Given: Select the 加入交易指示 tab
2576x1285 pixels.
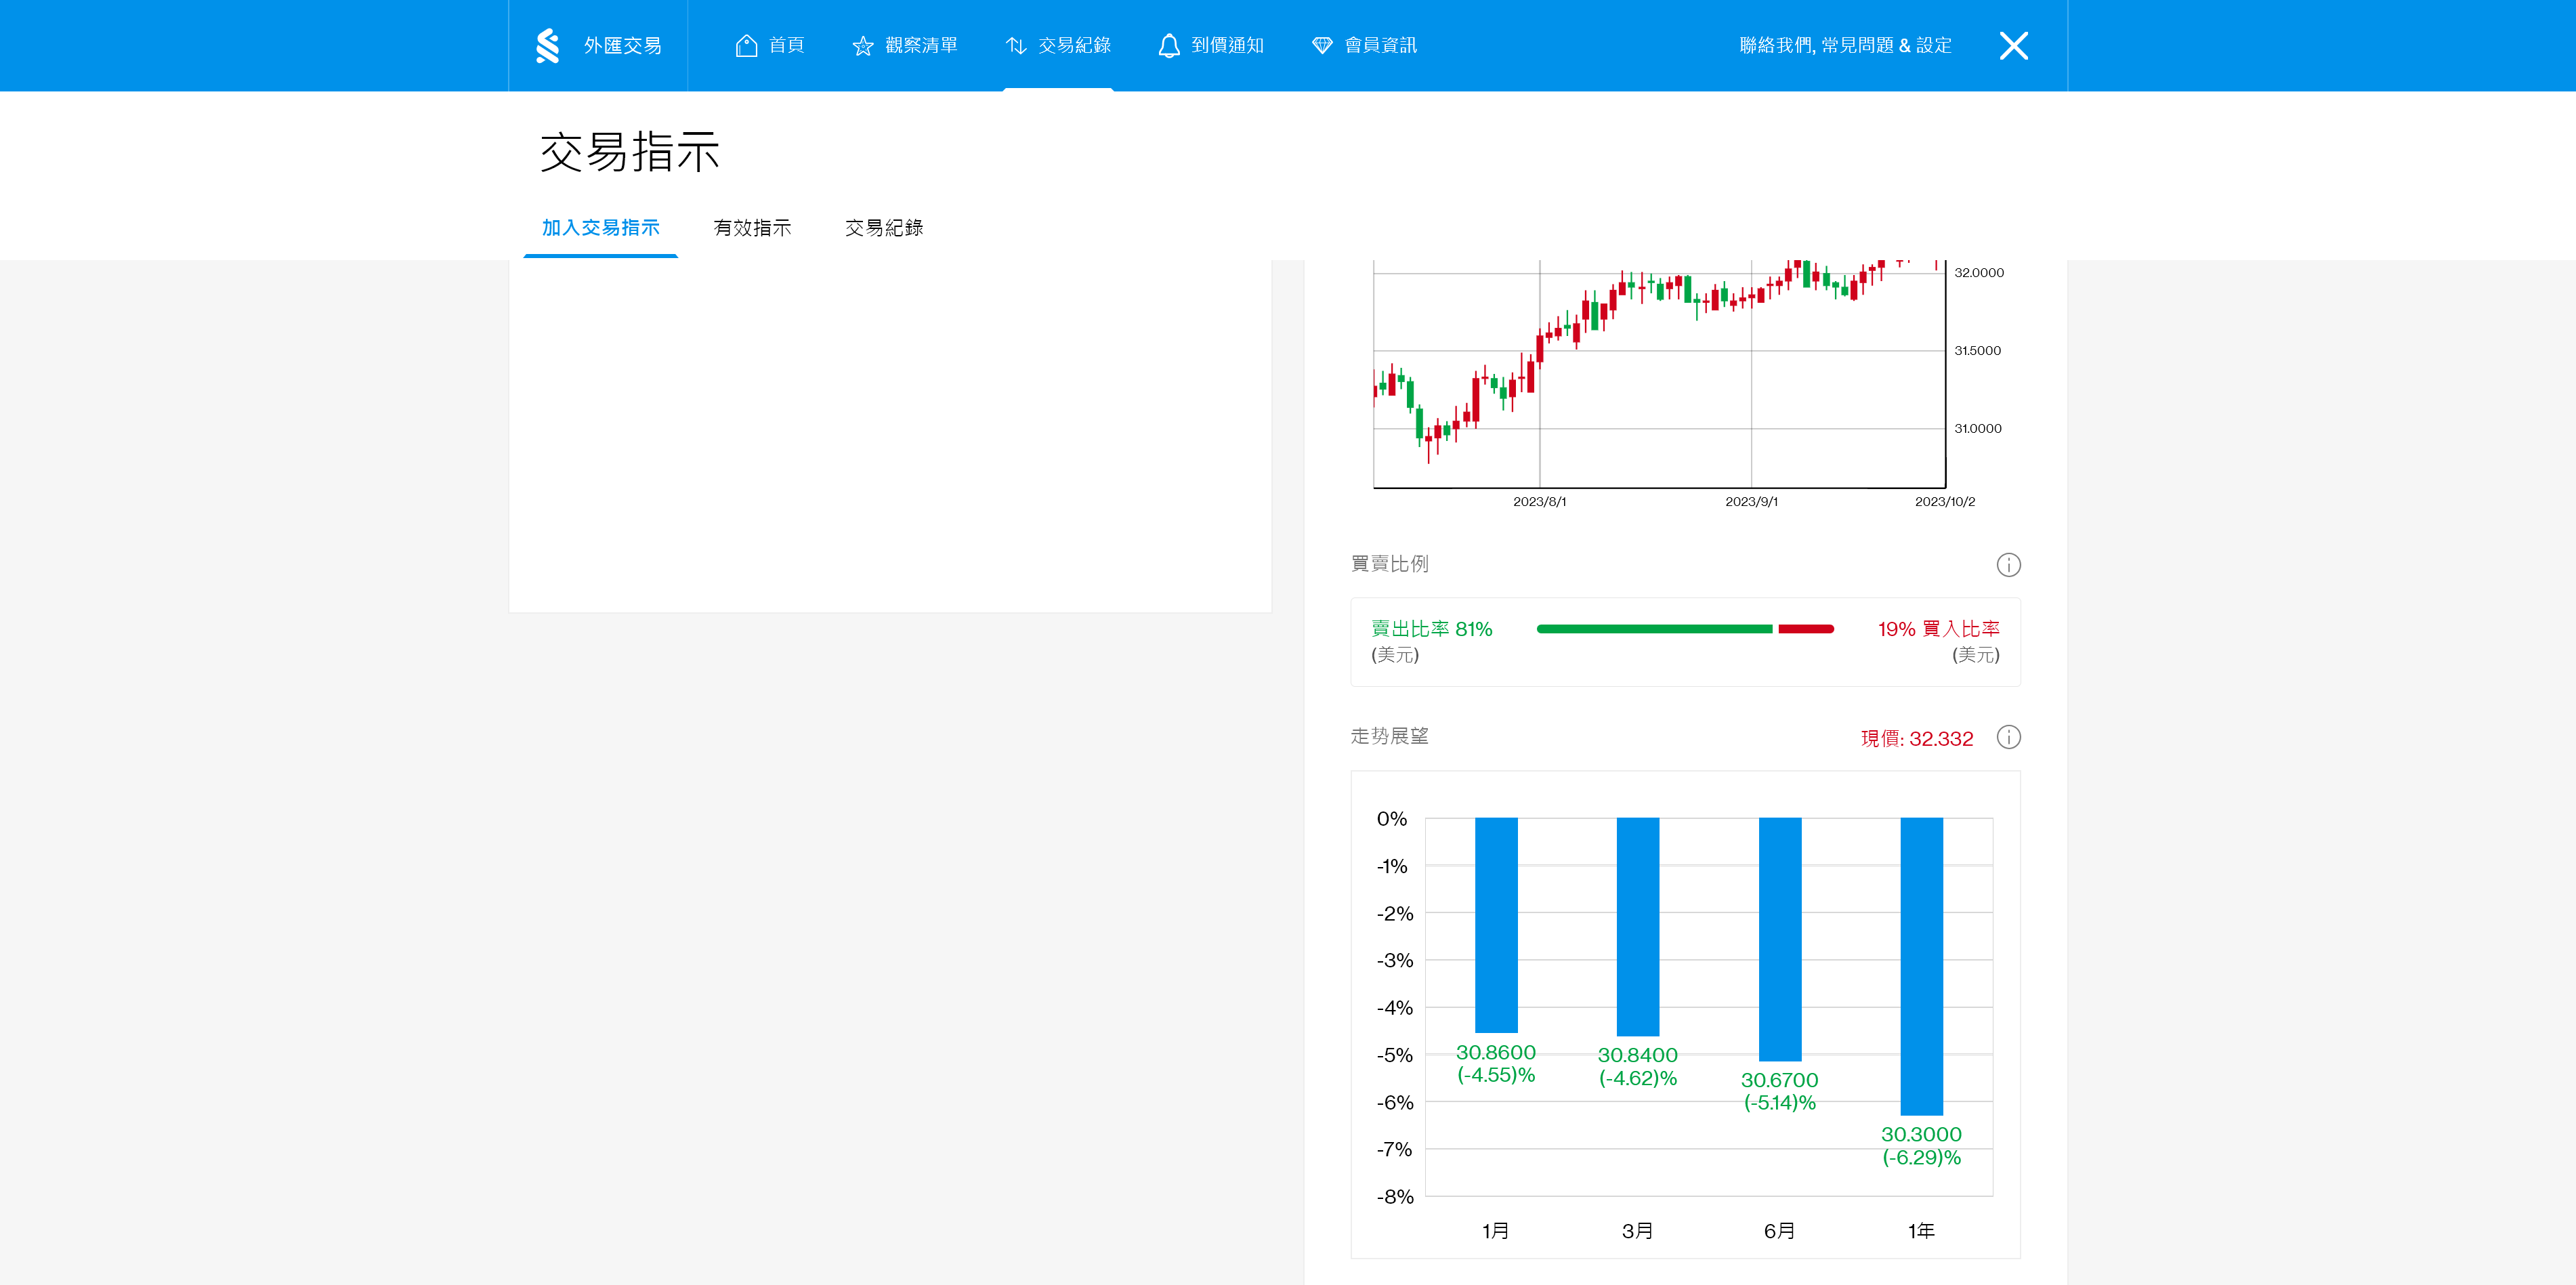Looking at the screenshot, I should point(600,228).
